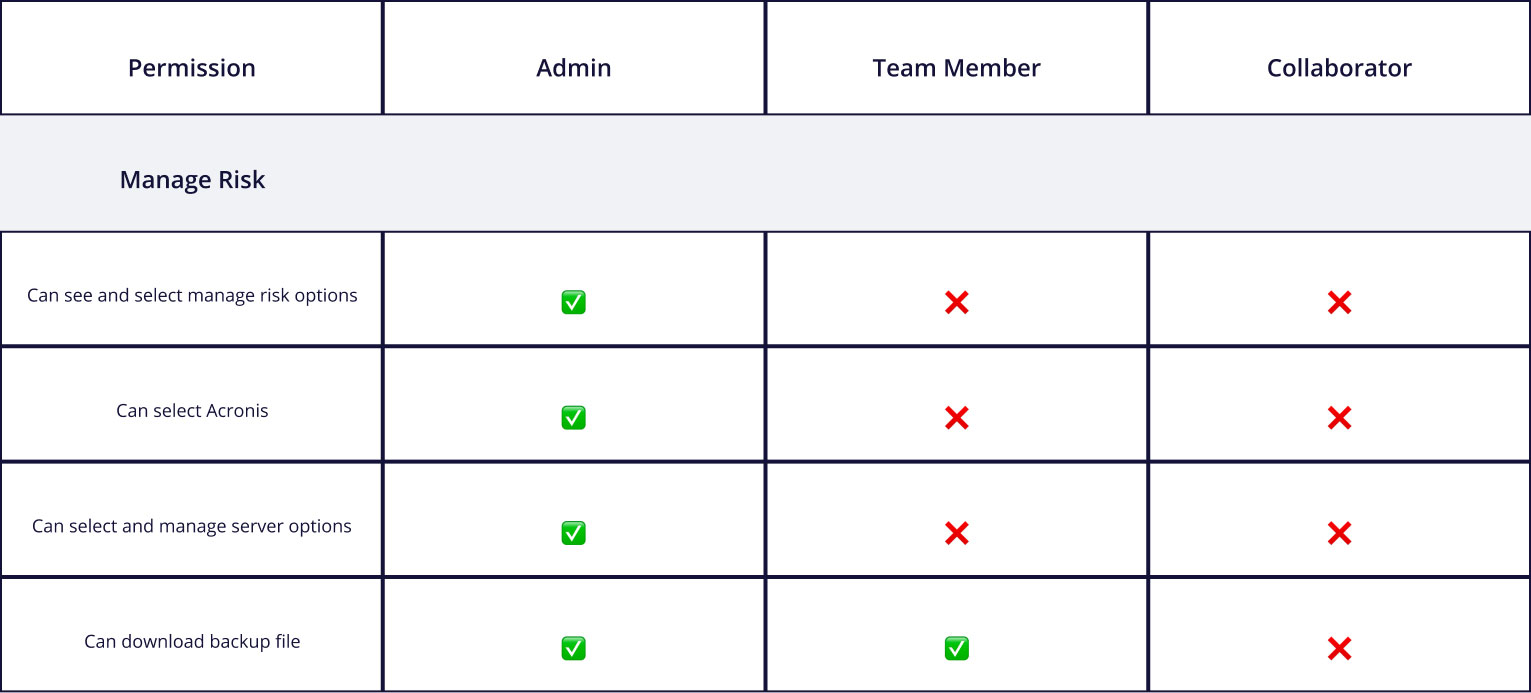Click the Manage Risk section heading
The image size is (1531, 693).
[192, 180]
